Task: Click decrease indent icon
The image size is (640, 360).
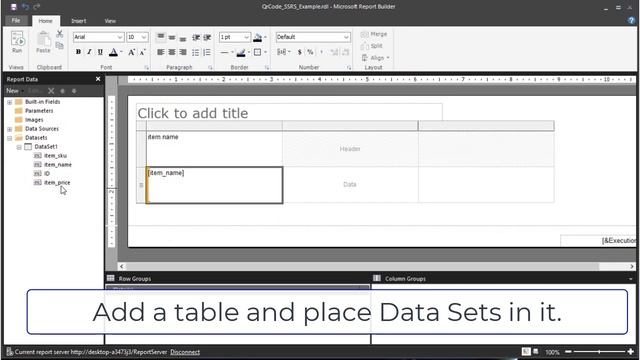Action: [x=196, y=38]
